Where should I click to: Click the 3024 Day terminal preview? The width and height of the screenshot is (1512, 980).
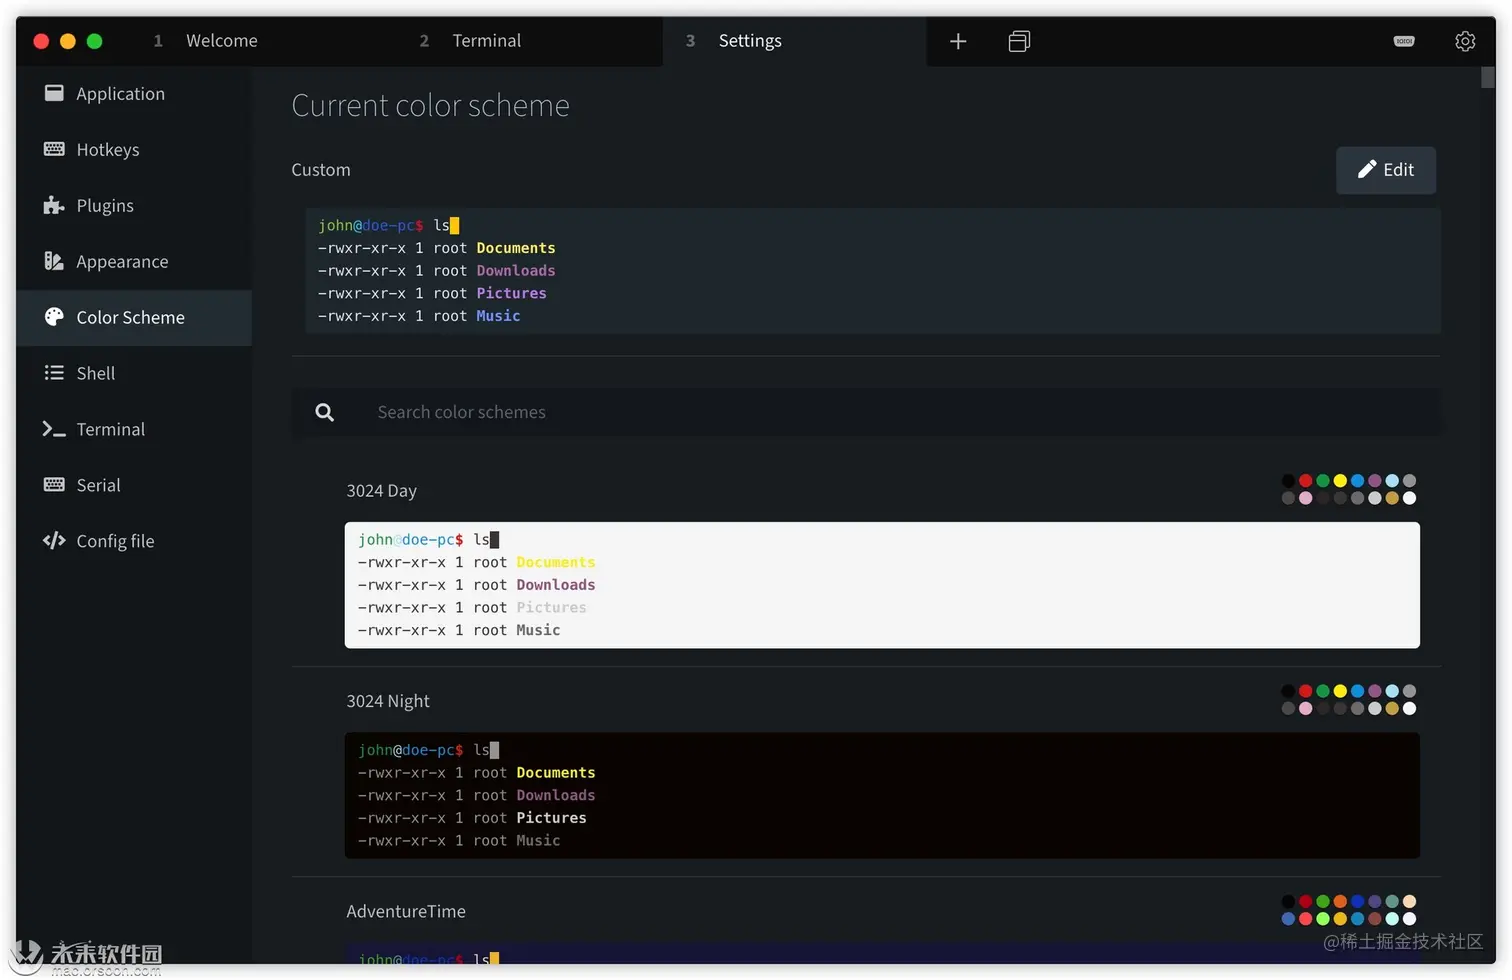click(x=882, y=585)
